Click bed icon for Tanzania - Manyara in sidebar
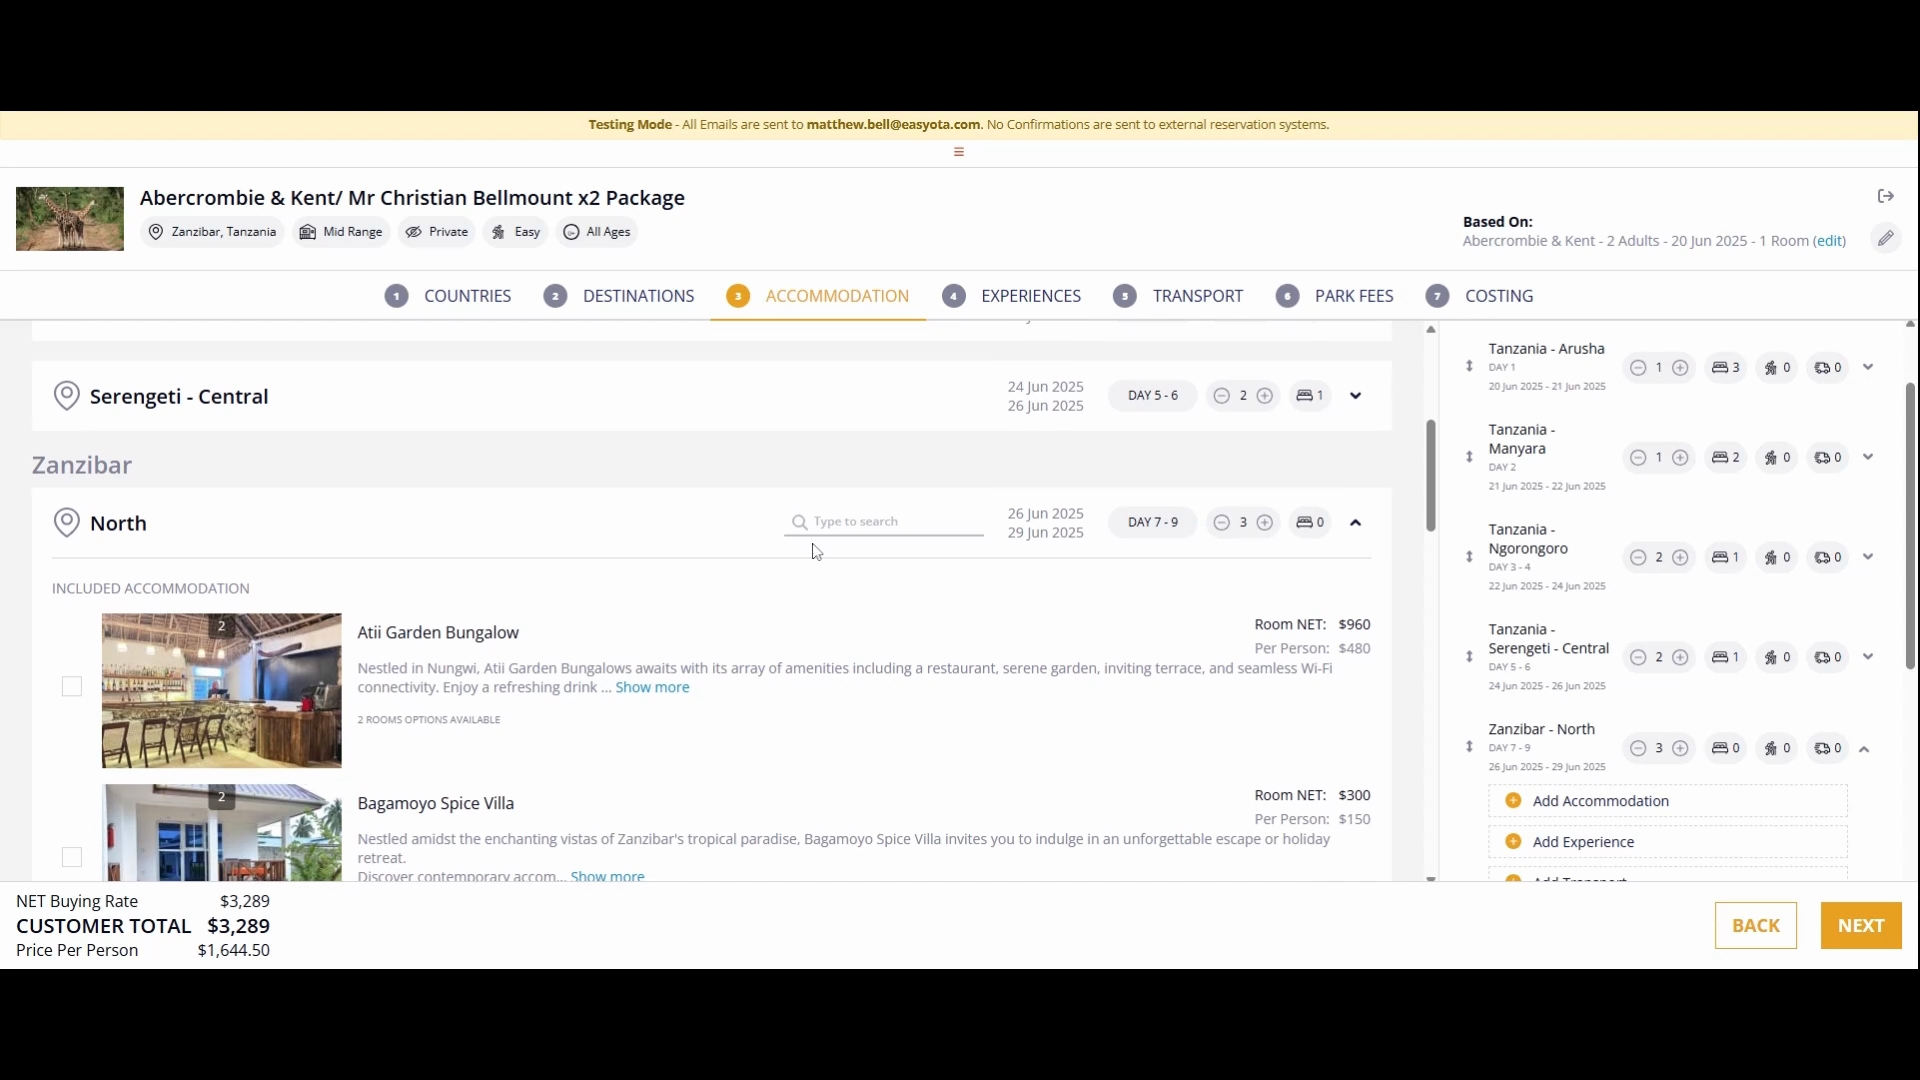Viewport: 1920px width, 1080px height. coord(1720,458)
